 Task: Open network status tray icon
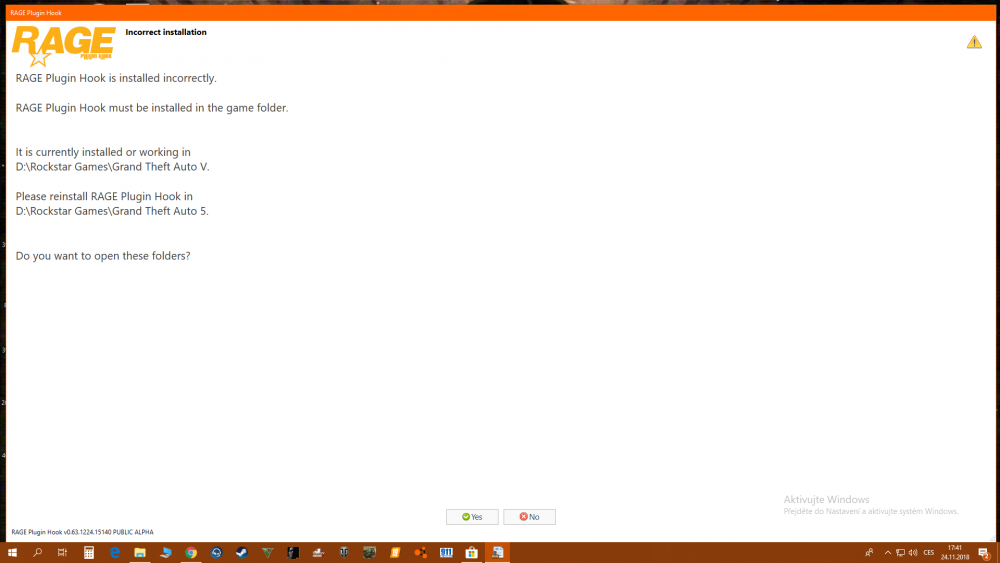(x=900, y=553)
